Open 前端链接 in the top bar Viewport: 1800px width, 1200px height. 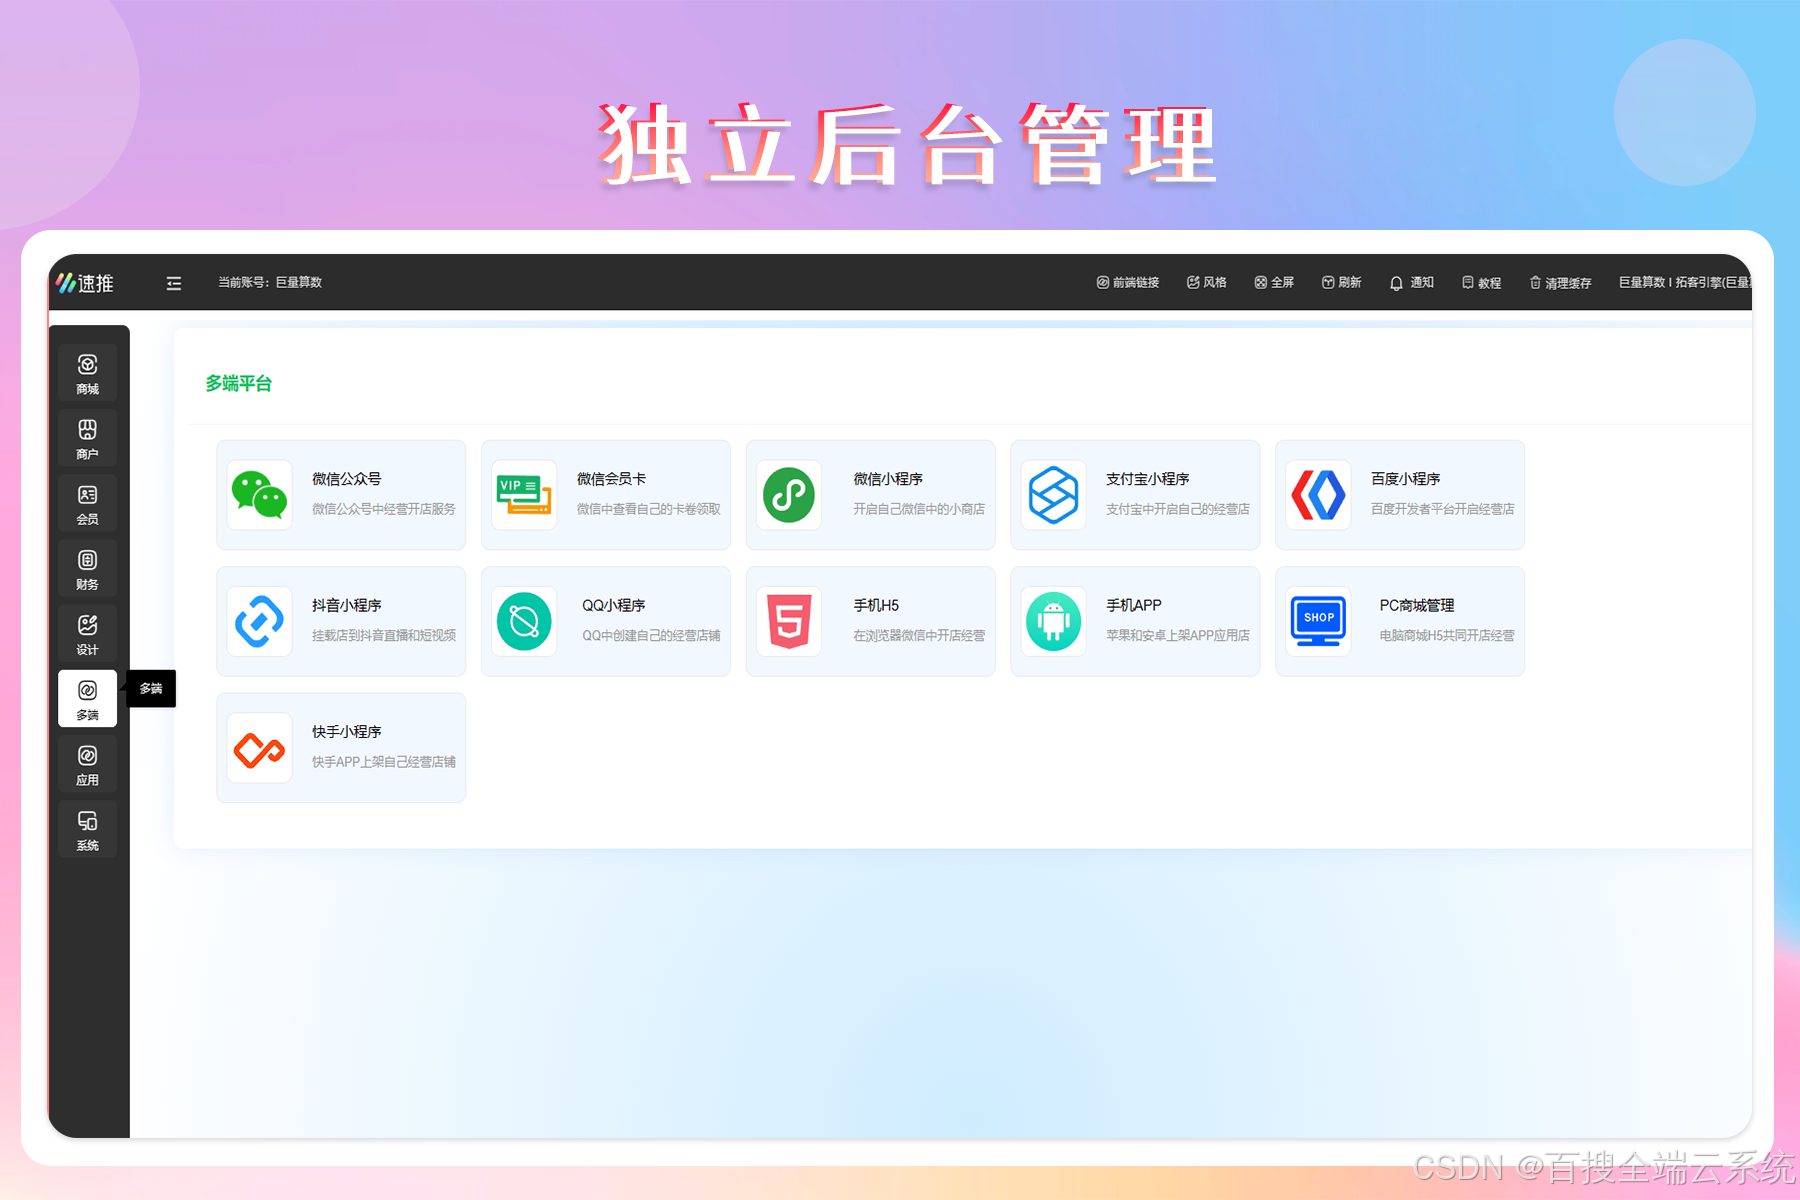(1128, 283)
